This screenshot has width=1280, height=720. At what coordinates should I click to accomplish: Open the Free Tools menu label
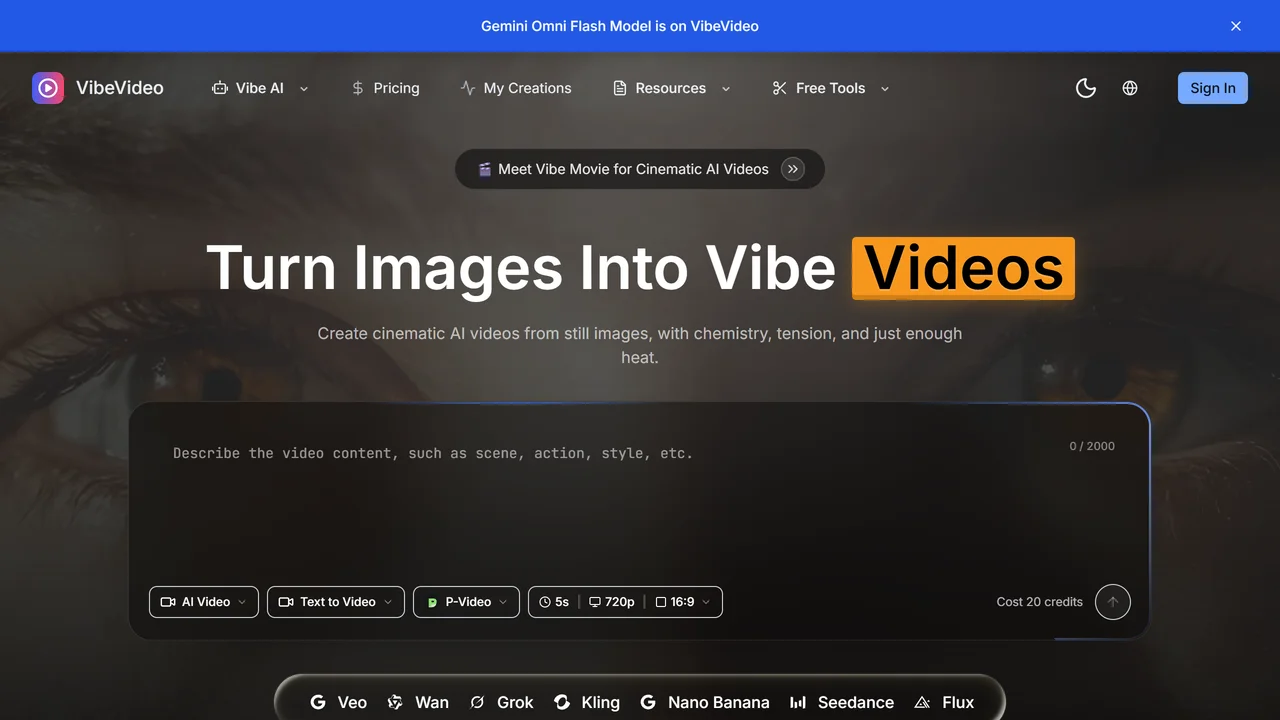point(831,88)
